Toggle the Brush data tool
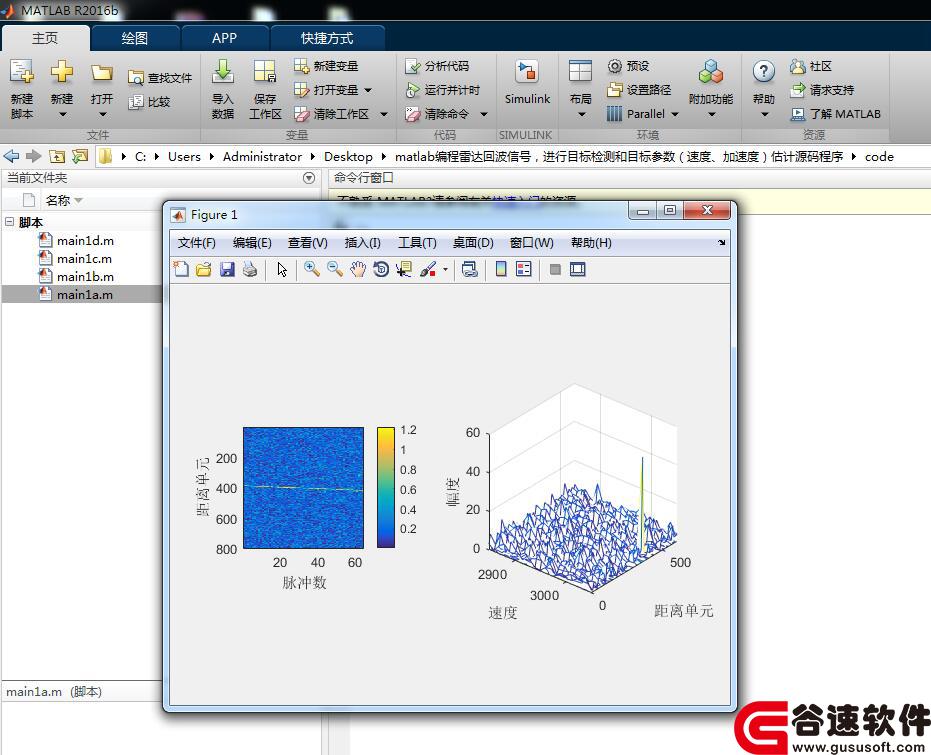The width and height of the screenshot is (931, 755). (x=428, y=269)
